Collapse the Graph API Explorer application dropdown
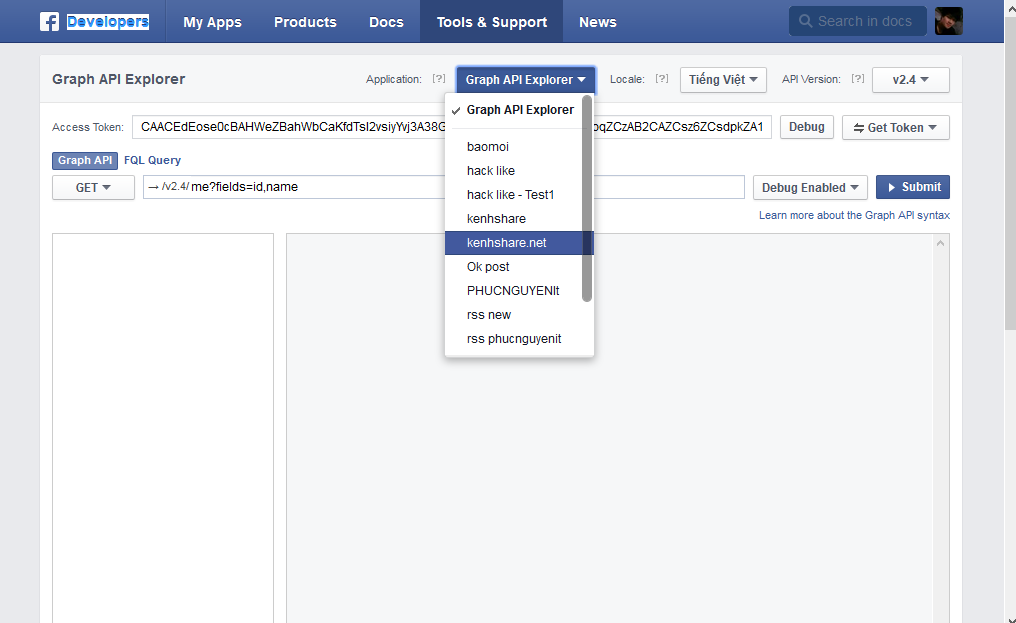The image size is (1016, 623). coord(525,80)
